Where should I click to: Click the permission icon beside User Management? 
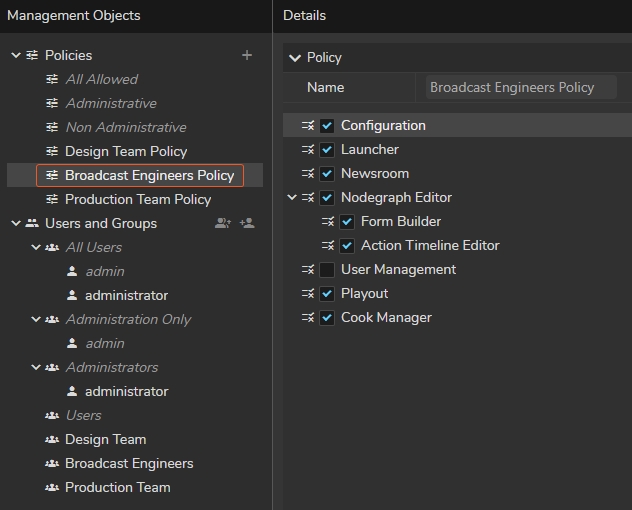coord(308,270)
